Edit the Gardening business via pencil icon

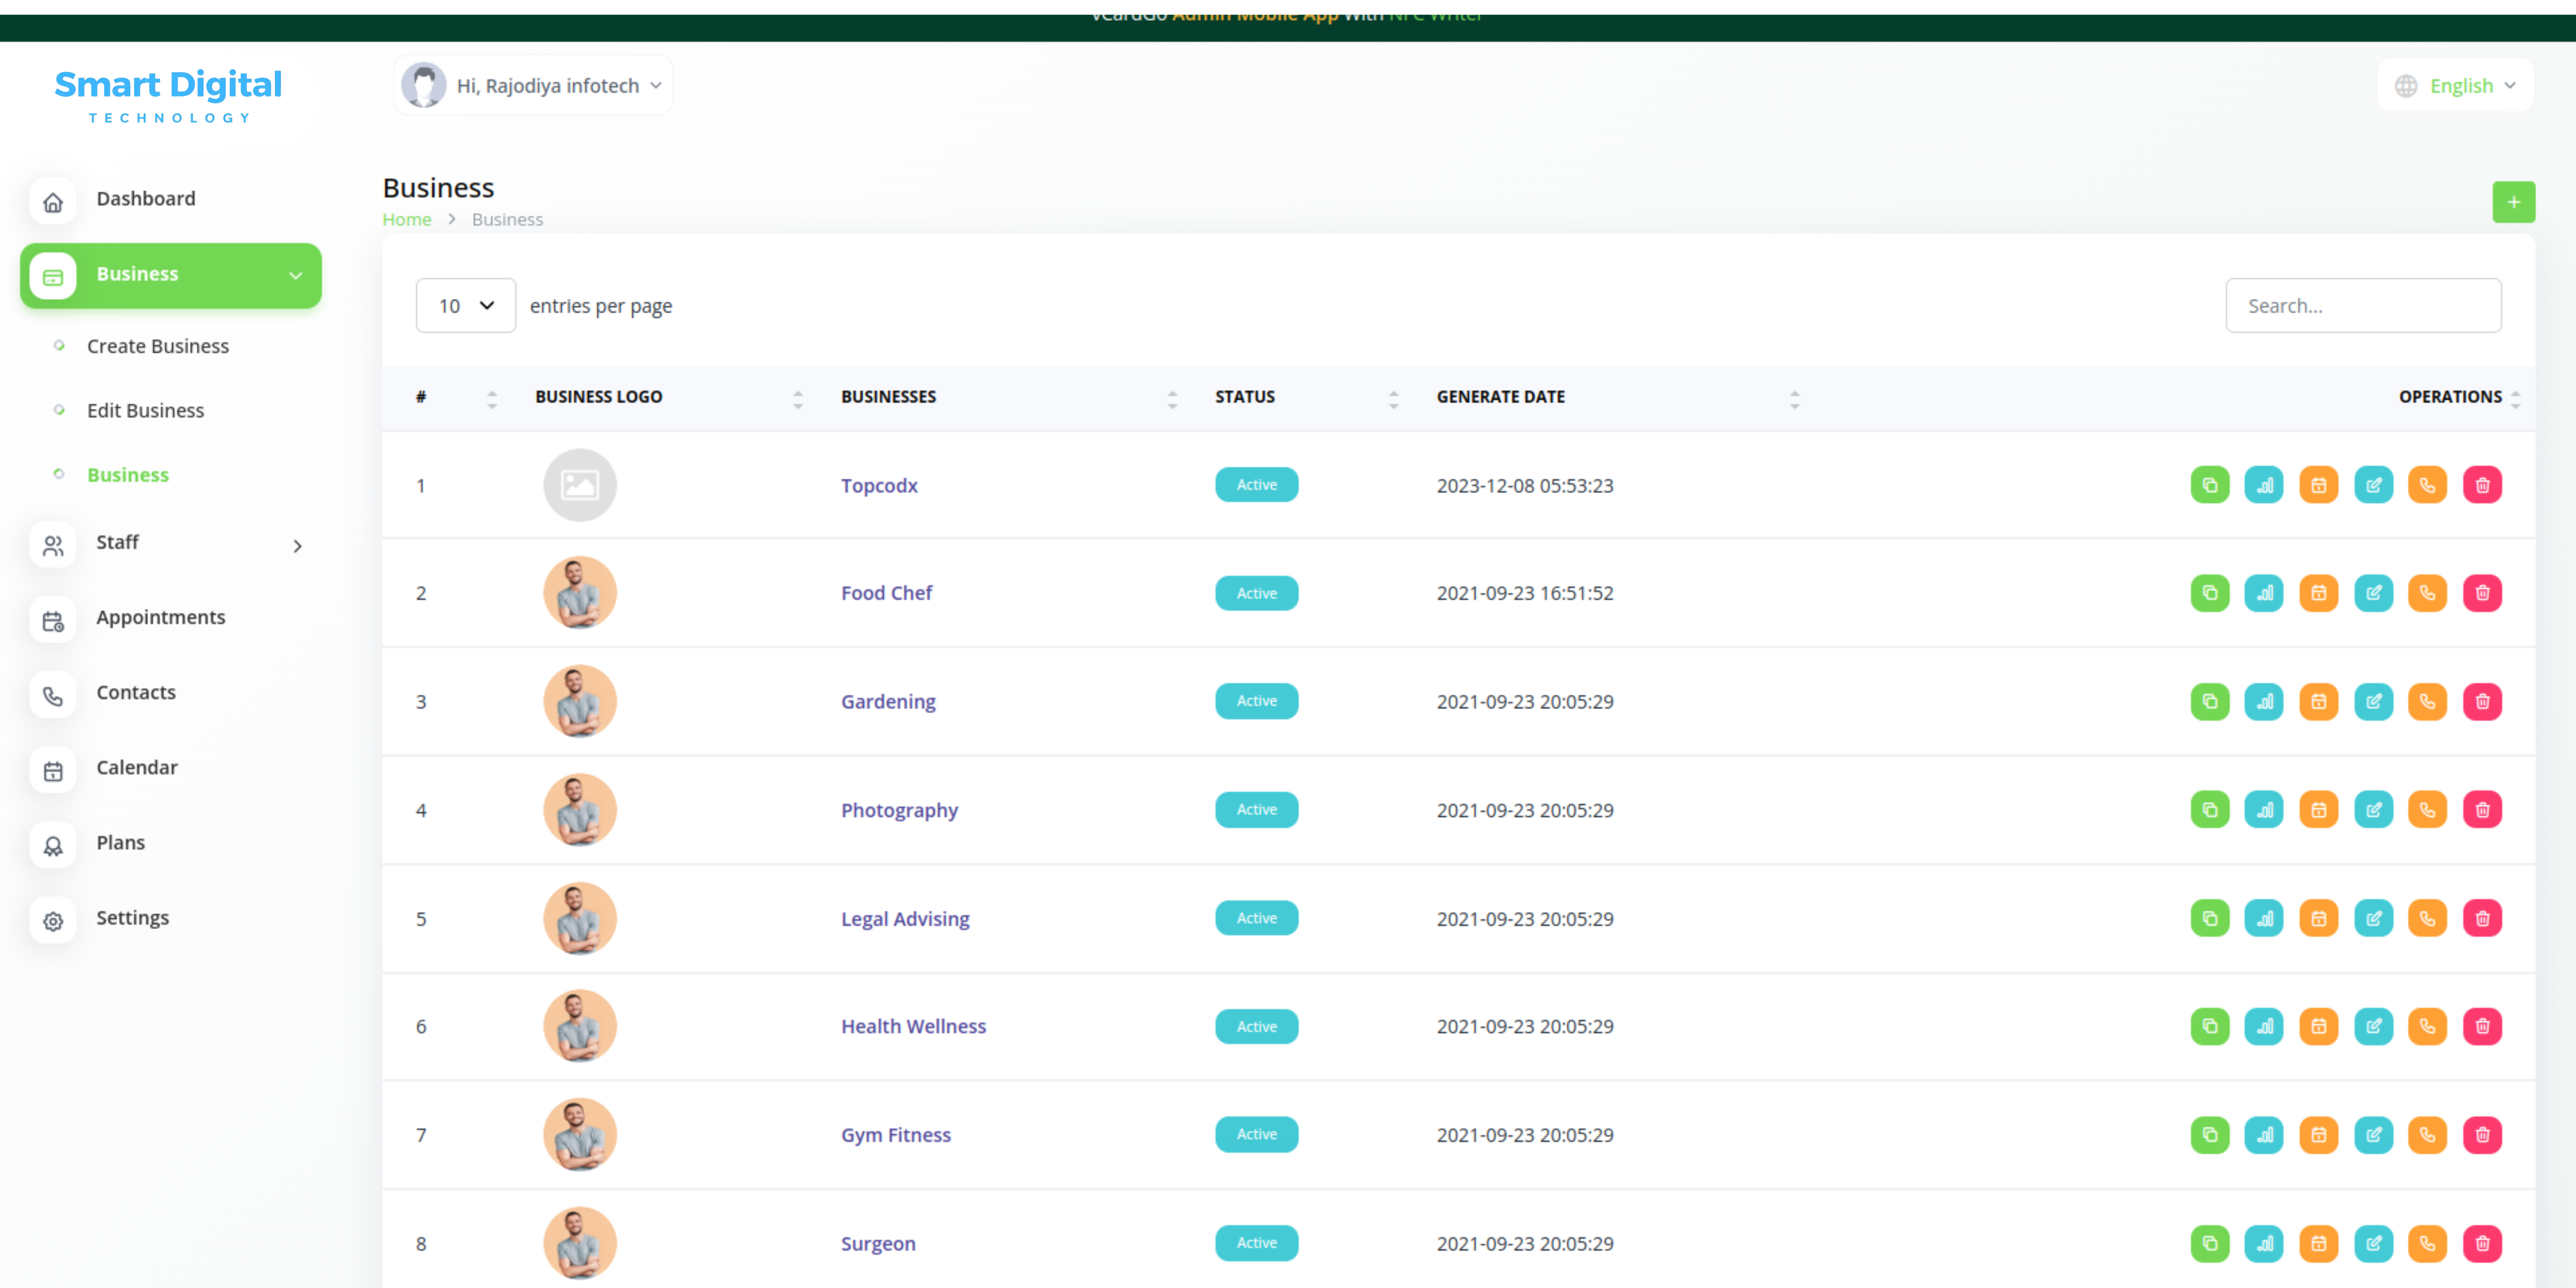(x=2373, y=702)
